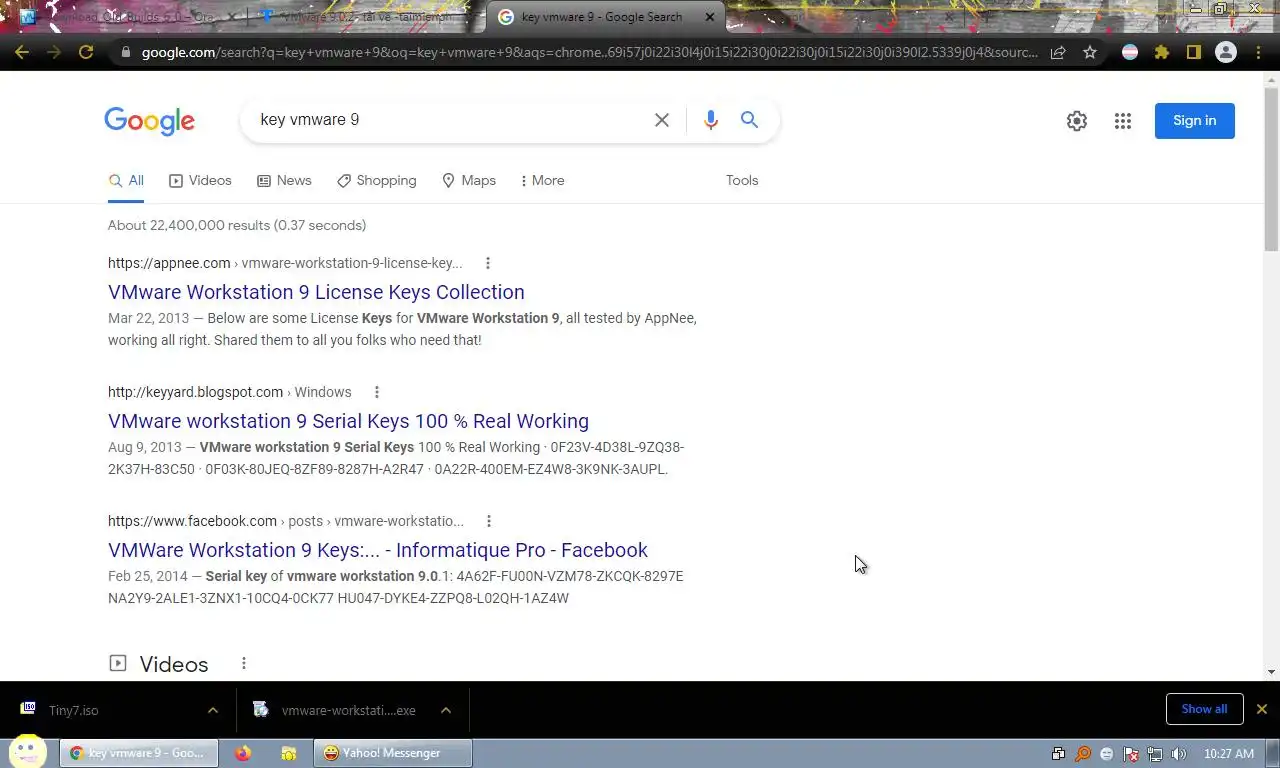
Task: Switch to the All results tab
Action: click(x=126, y=181)
